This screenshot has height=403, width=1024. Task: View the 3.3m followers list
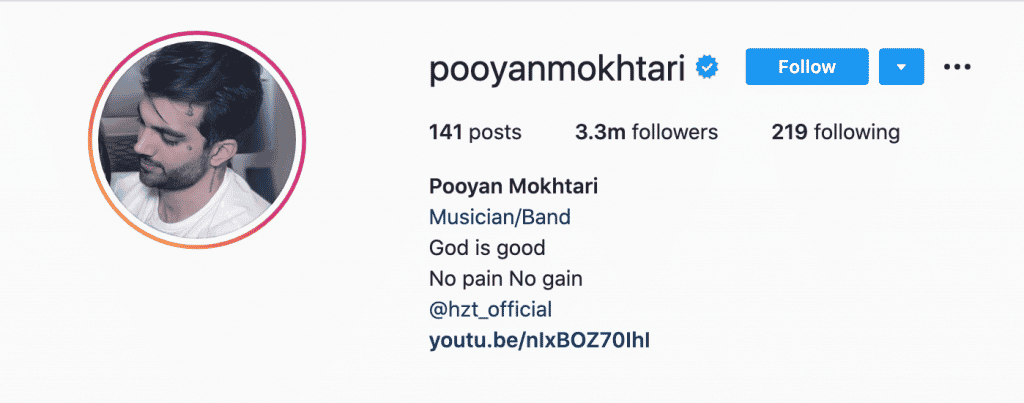click(647, 132)
